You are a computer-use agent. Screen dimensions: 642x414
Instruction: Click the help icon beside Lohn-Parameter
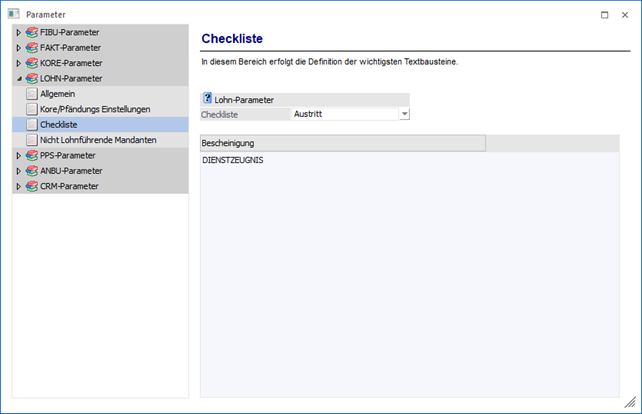207,99
